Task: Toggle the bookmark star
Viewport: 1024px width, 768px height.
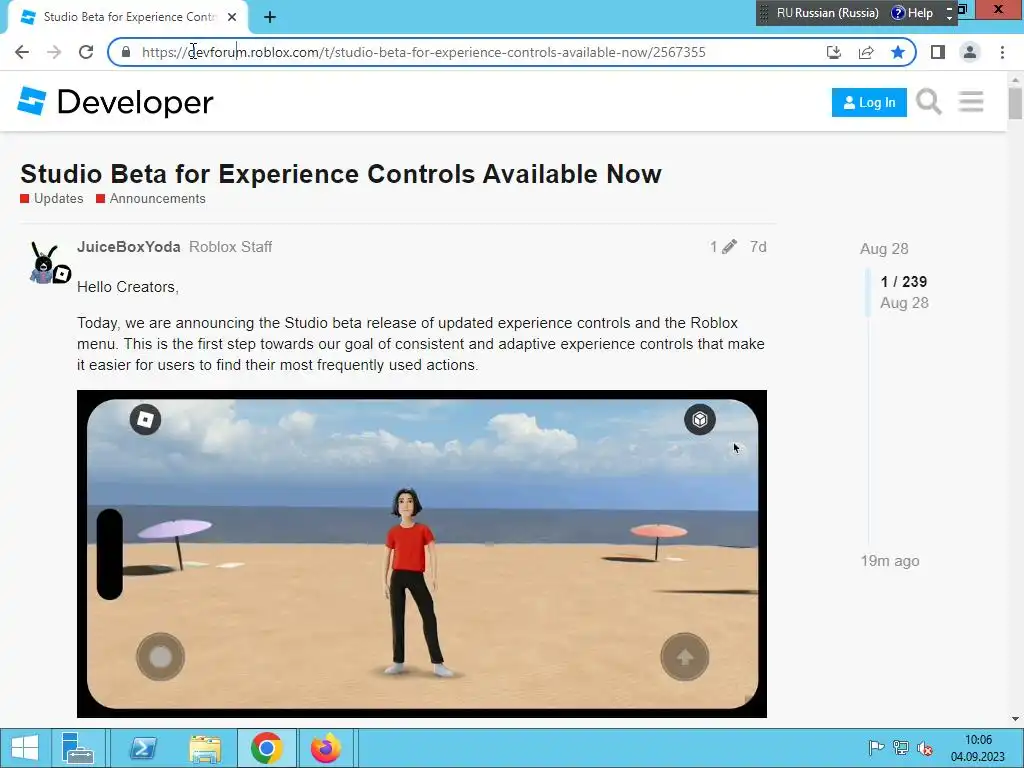Action: (x=898, y=52)
